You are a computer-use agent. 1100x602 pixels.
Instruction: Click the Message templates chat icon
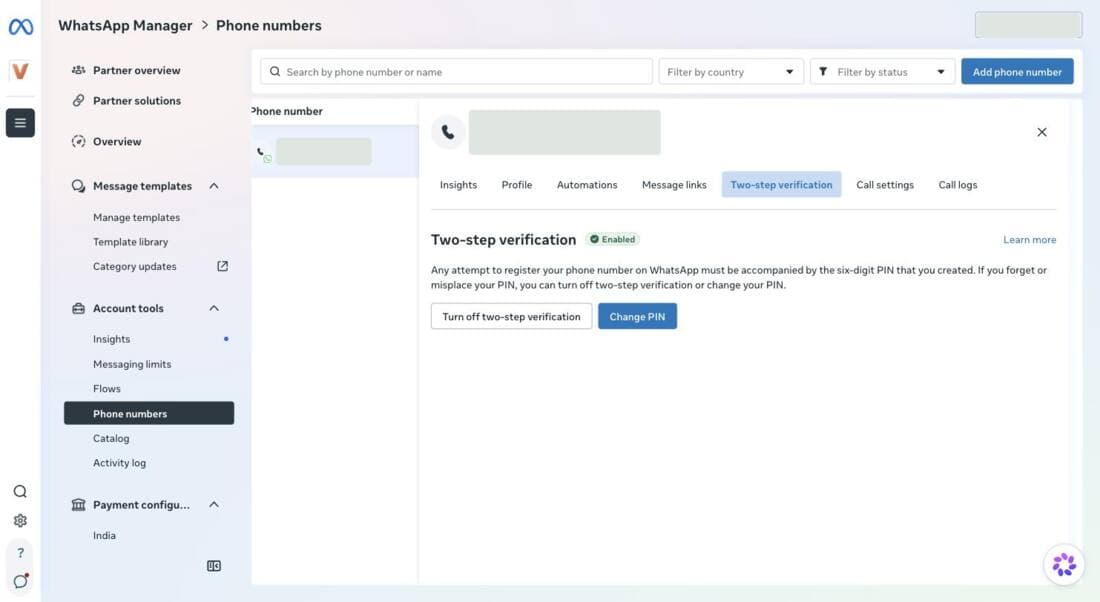(x=79, y=186)
